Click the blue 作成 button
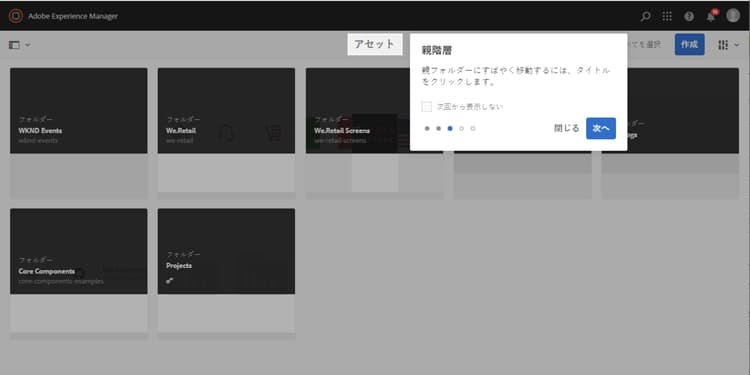The height and width of the screenshot is (375, 750). 689,44
